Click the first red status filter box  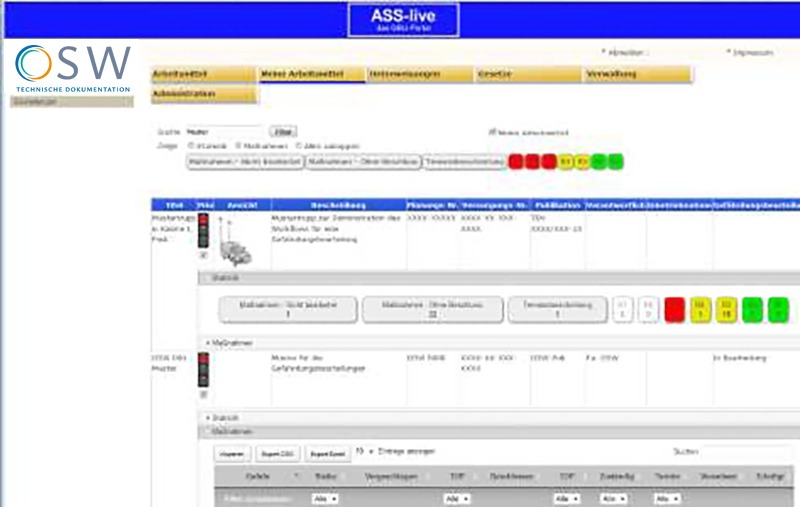coord(516,160)
